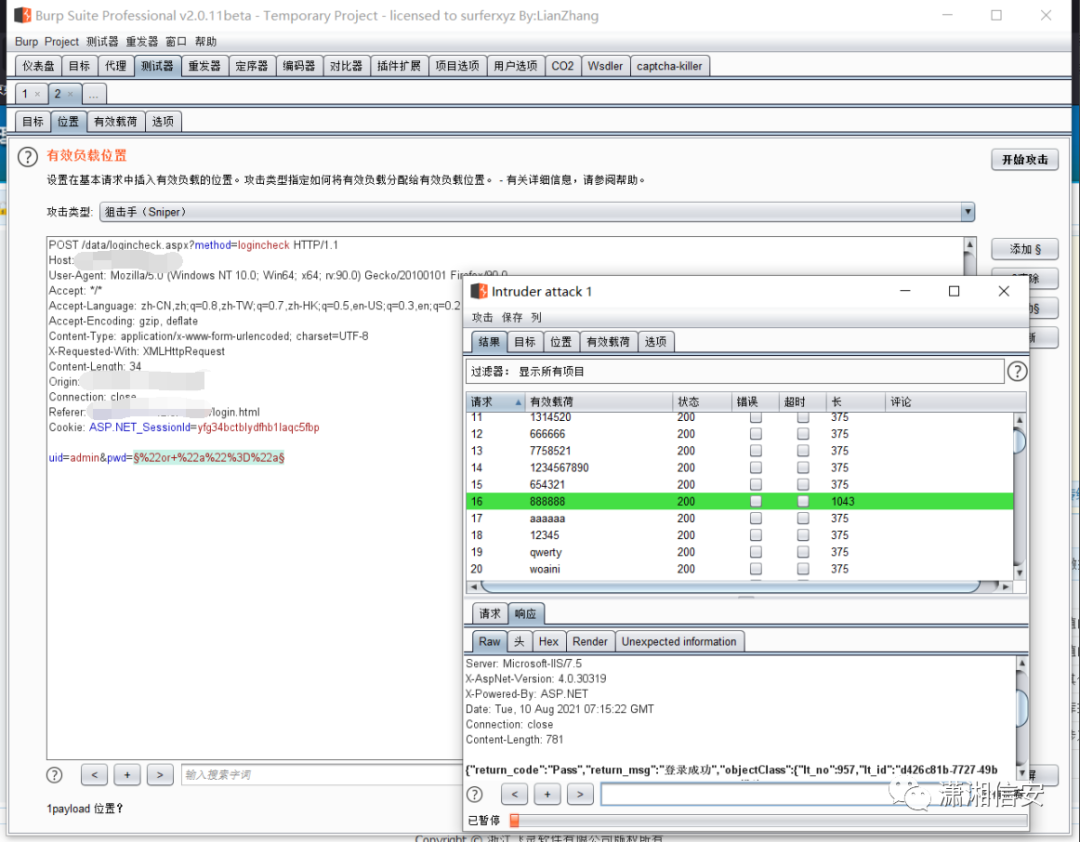Open Unexpected information tab
The image size is (1080, 842).
click(x=678, y=641)
